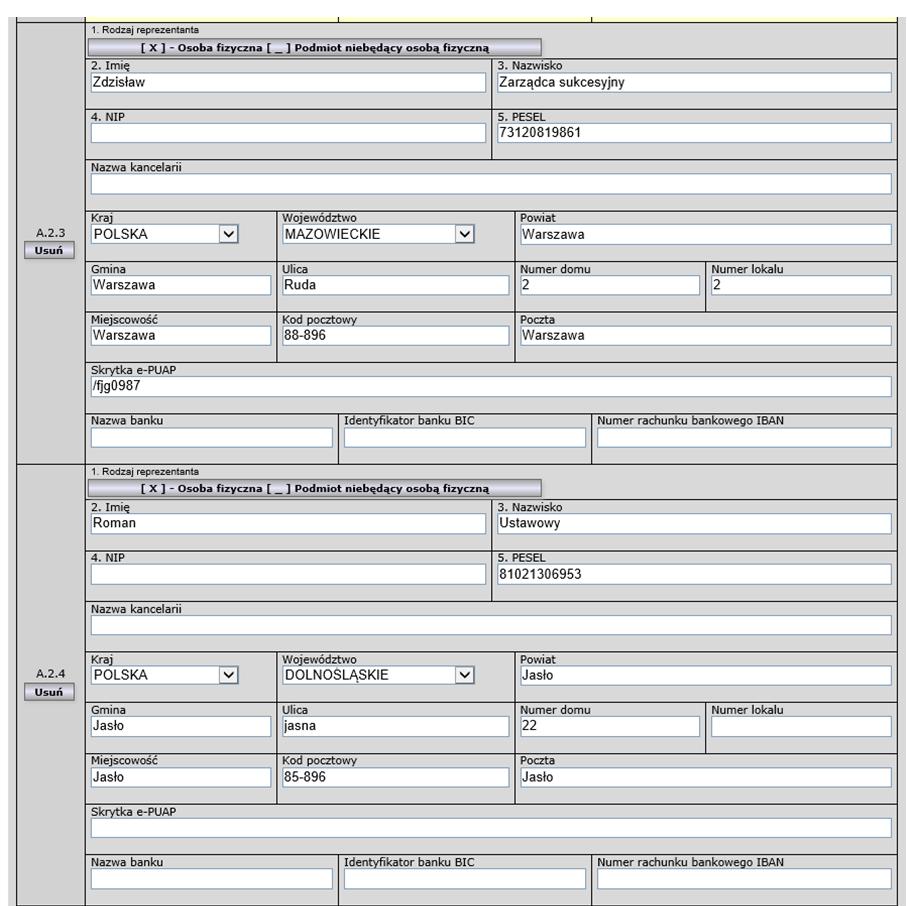The image size is (907, 906).
Task: Click Nazwa banku field in section A.2.3
Action: point(212,437)
